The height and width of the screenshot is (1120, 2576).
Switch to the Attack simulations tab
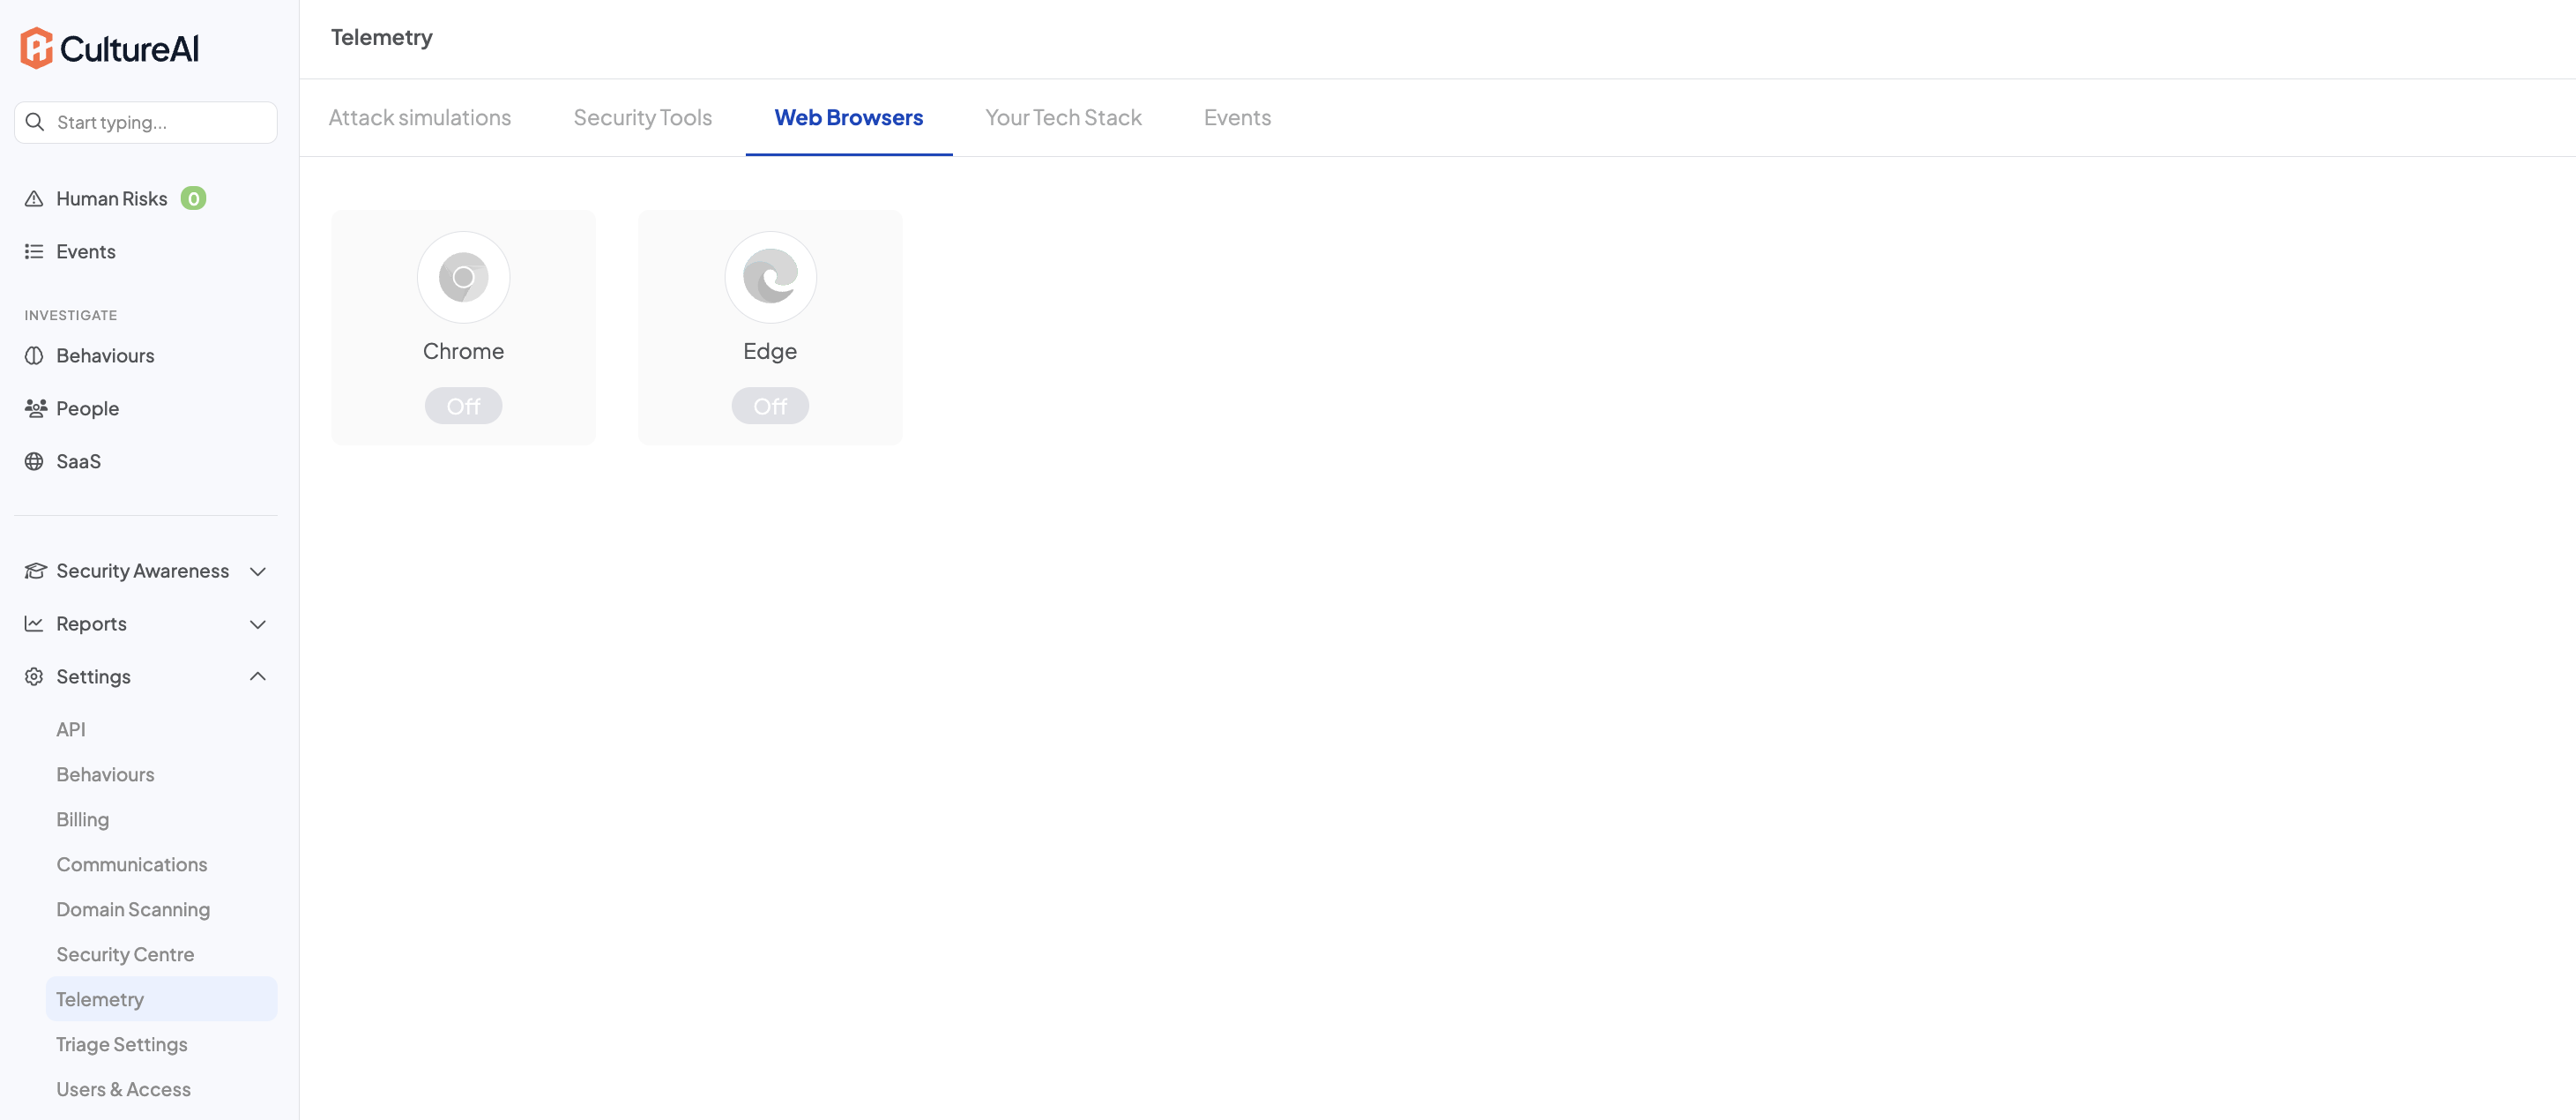420,118
